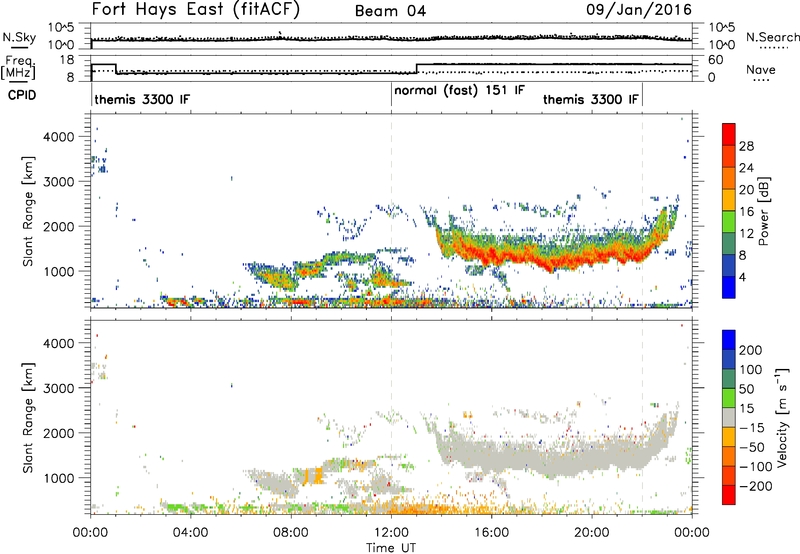Click the 'N.Search' legend label

point(772,37)
